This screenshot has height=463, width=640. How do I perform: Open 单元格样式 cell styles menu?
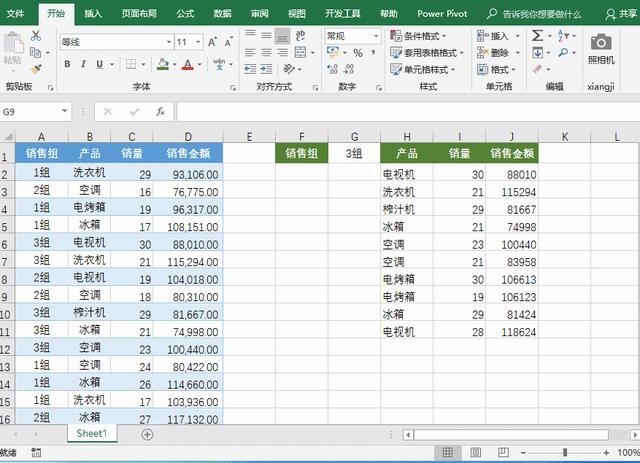pyautogui.click(x=422, y=69)
